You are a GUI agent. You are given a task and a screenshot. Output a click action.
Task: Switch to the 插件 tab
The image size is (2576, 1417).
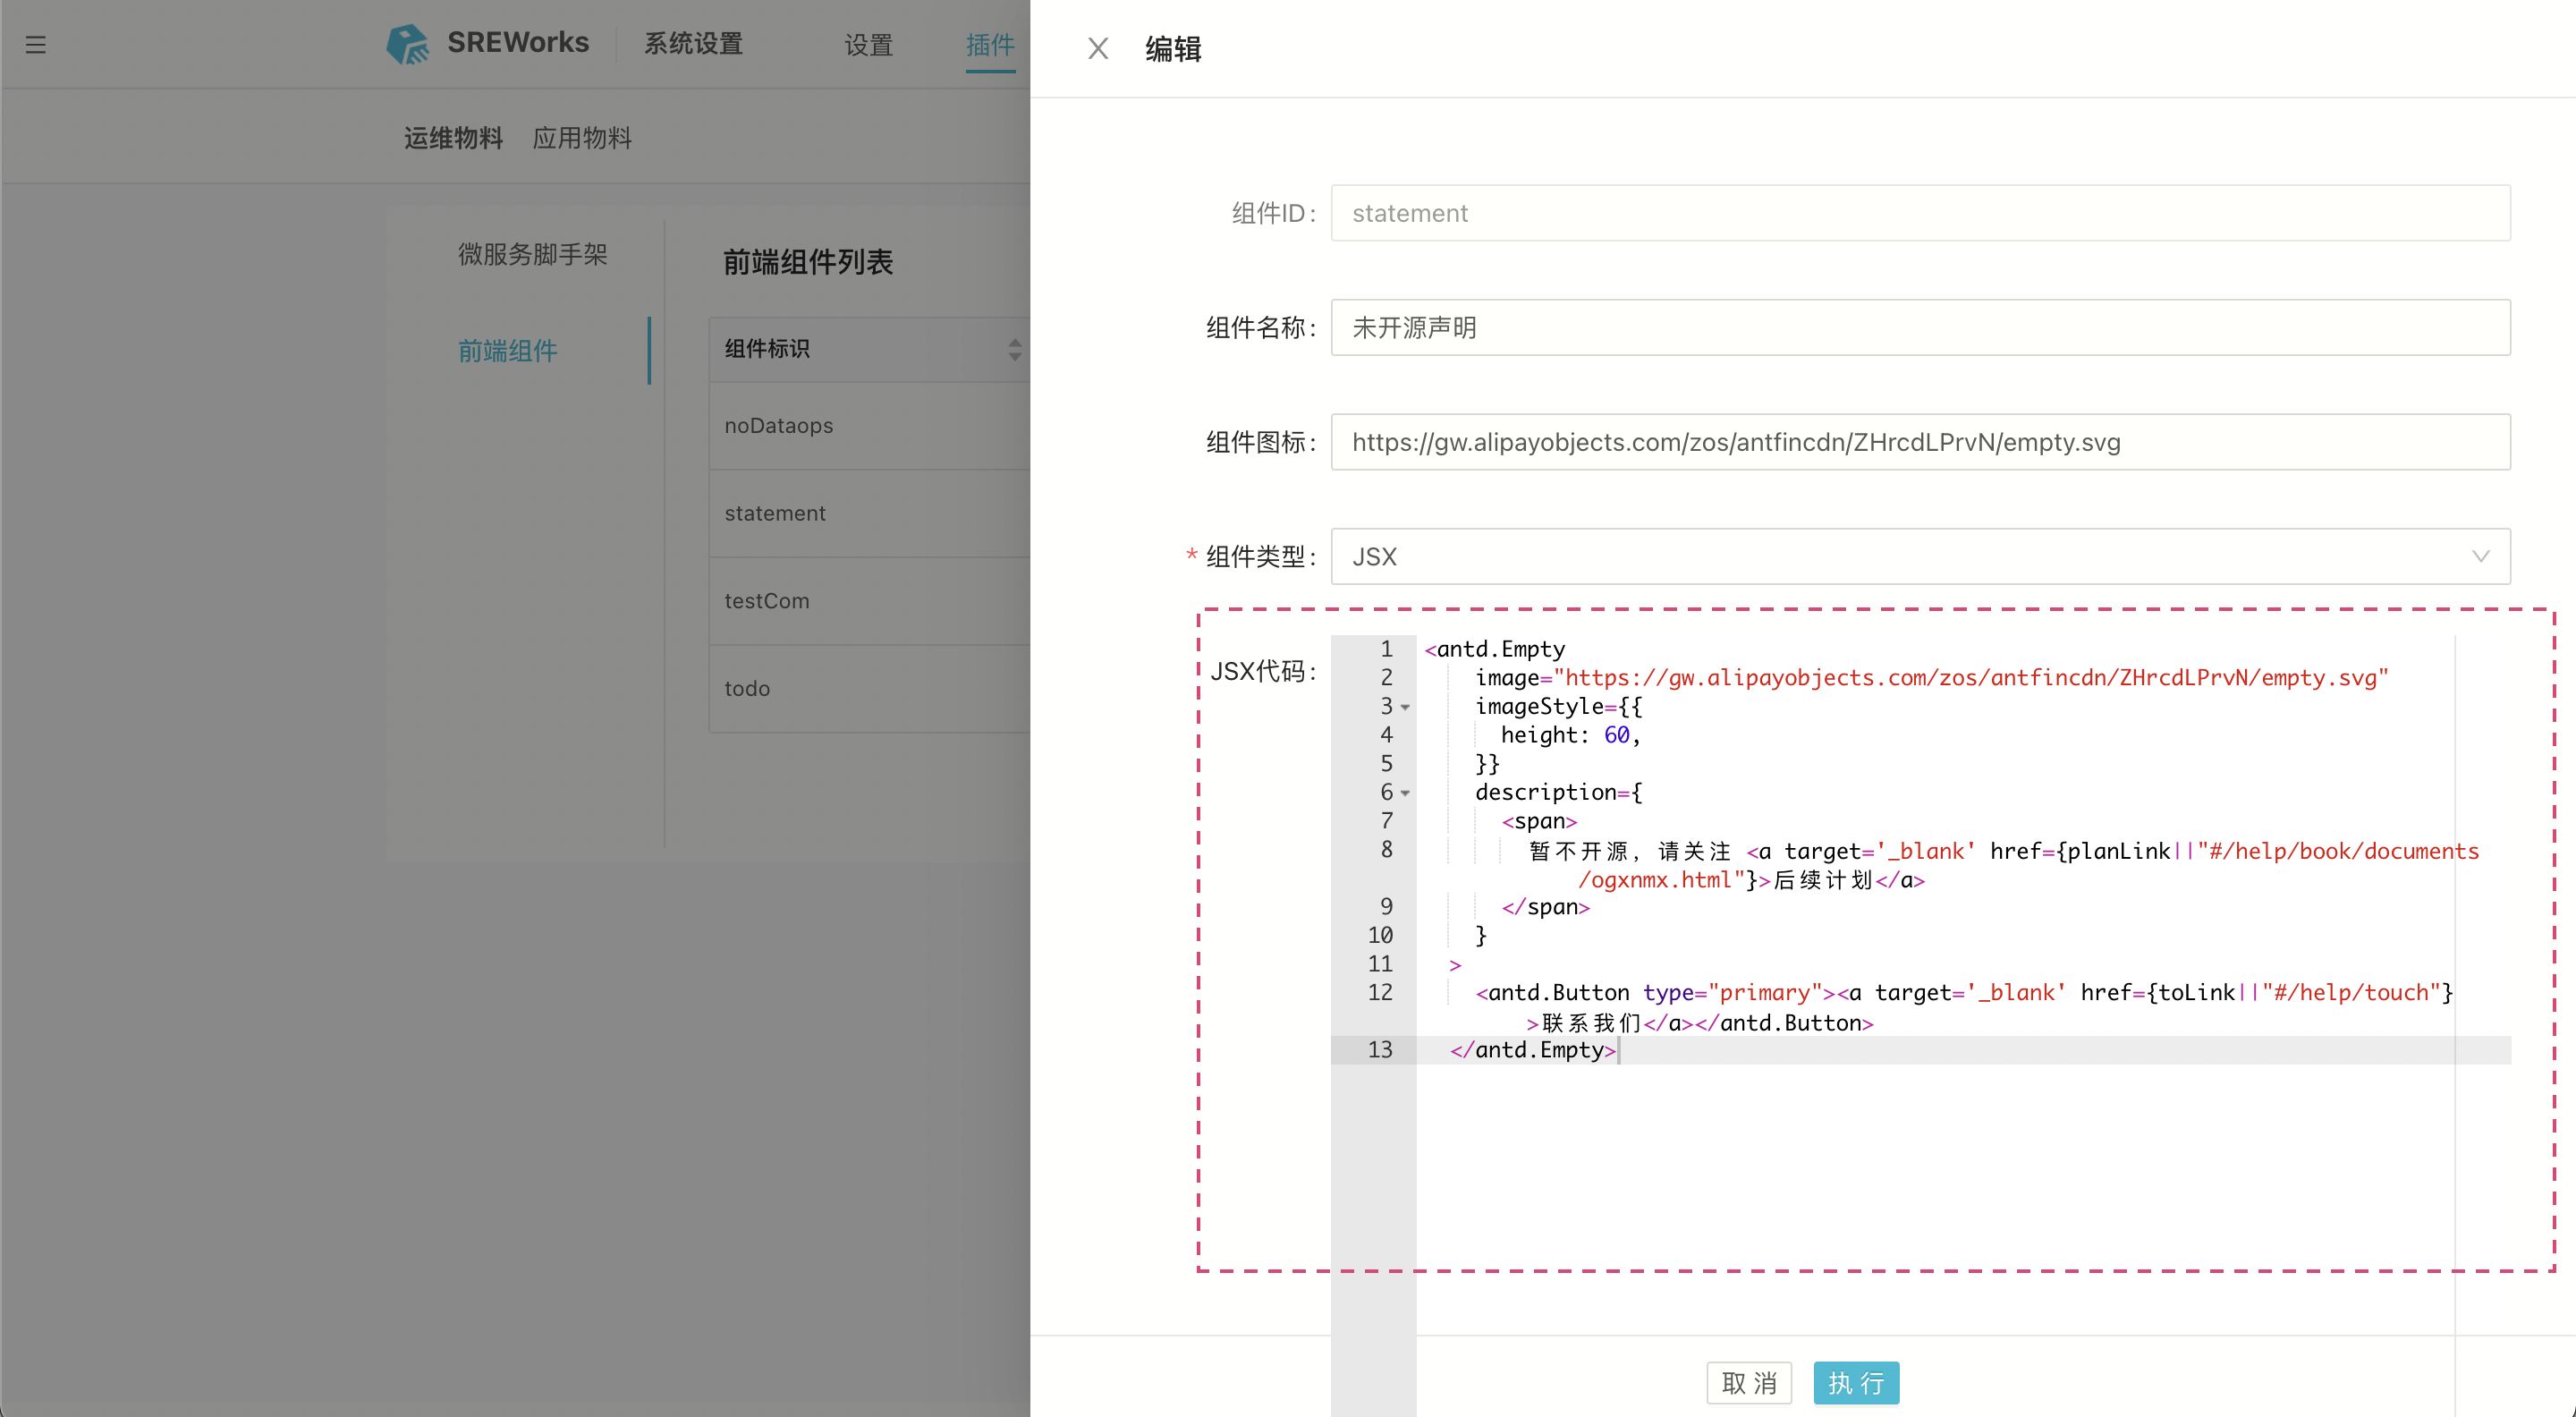[989, 45]
